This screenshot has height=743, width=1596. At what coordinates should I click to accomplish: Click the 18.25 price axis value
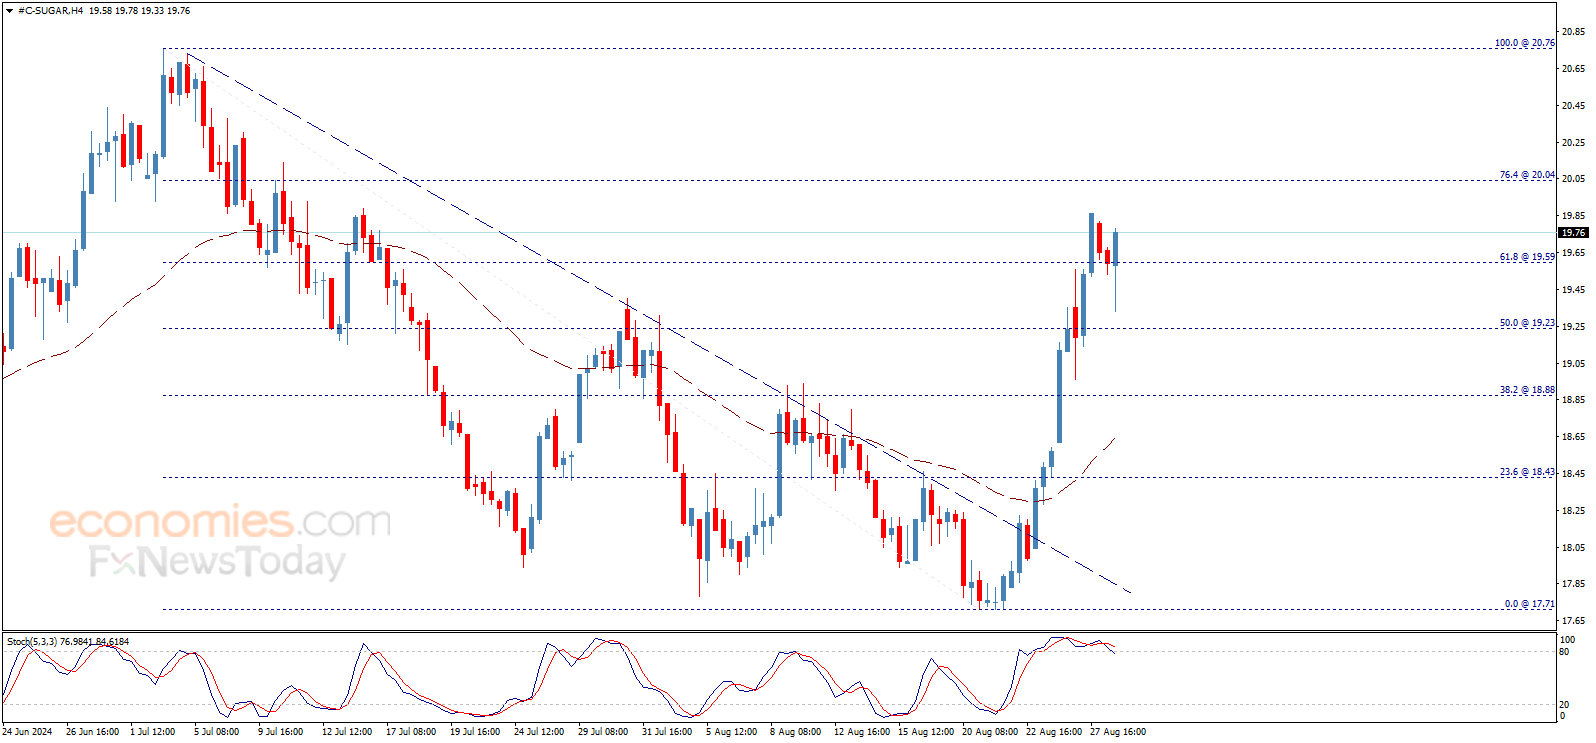[1573, 511]
